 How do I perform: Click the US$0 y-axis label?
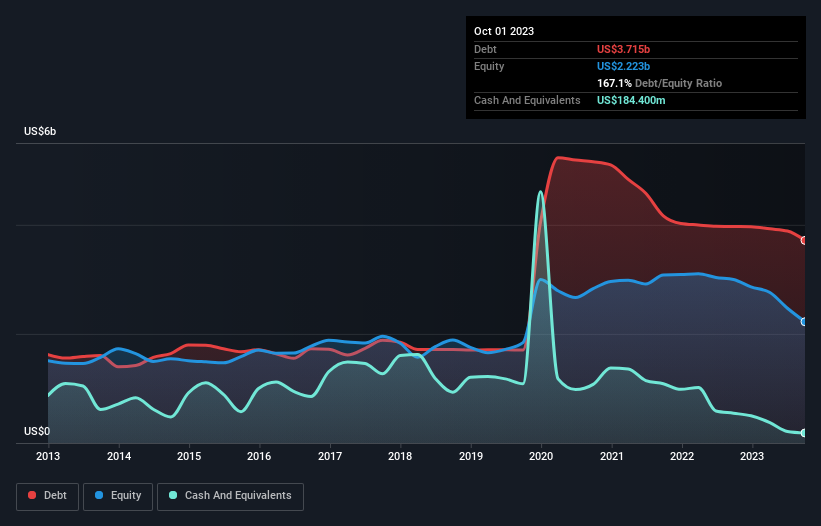[37, 431]
